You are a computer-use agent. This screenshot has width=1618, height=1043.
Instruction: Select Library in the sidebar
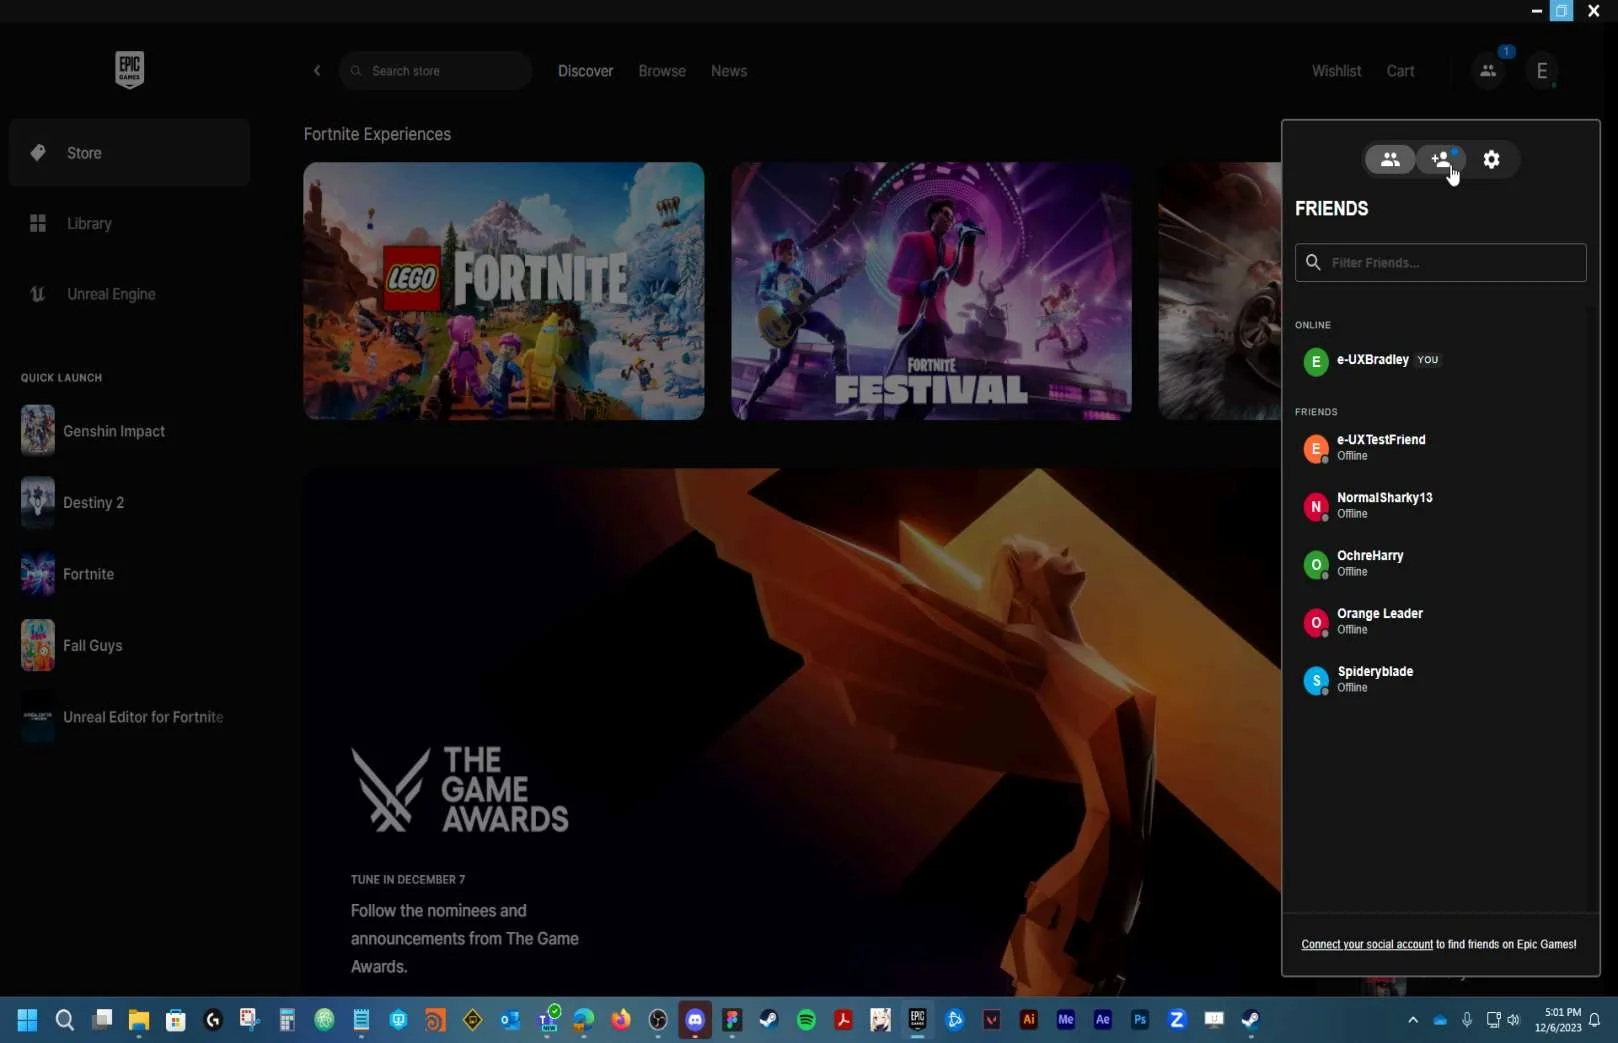[x=129, y=224]
